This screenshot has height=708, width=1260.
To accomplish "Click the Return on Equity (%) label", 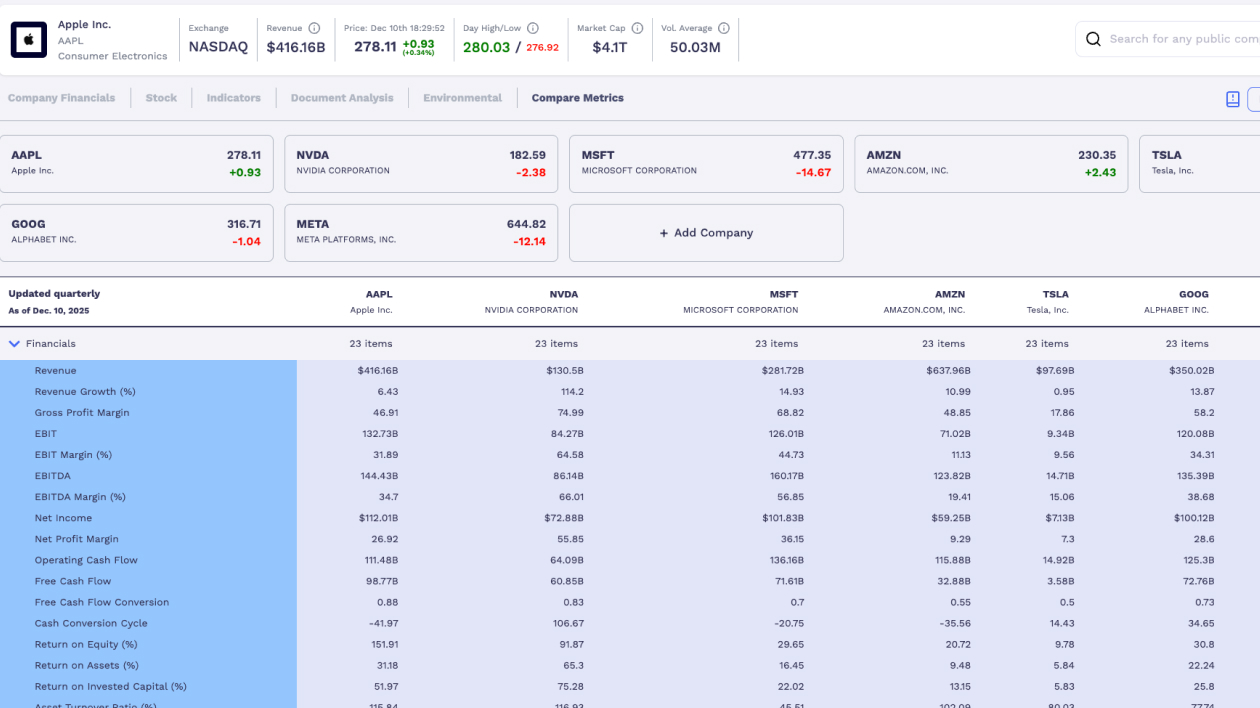I will pos(86,644).
